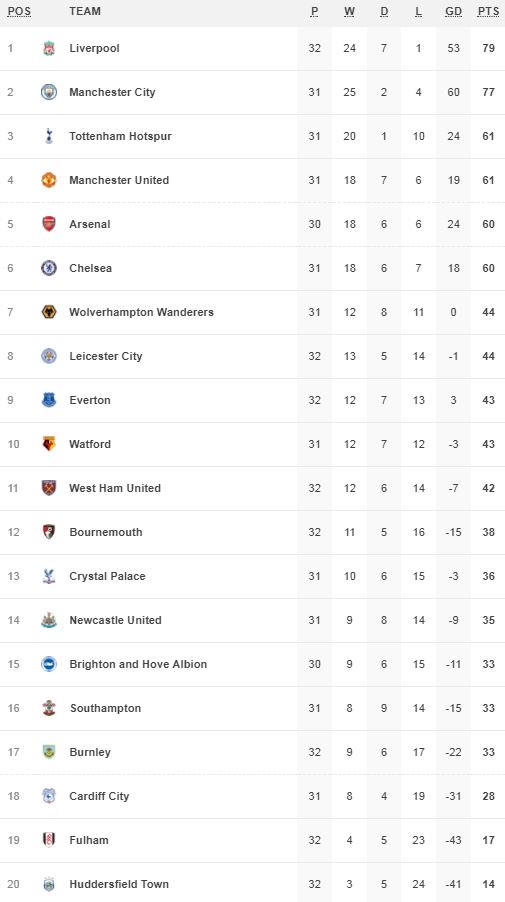Screen dimensions: 505x902
Task: Open the Leicester City team link
Action: tap(106, 356)
